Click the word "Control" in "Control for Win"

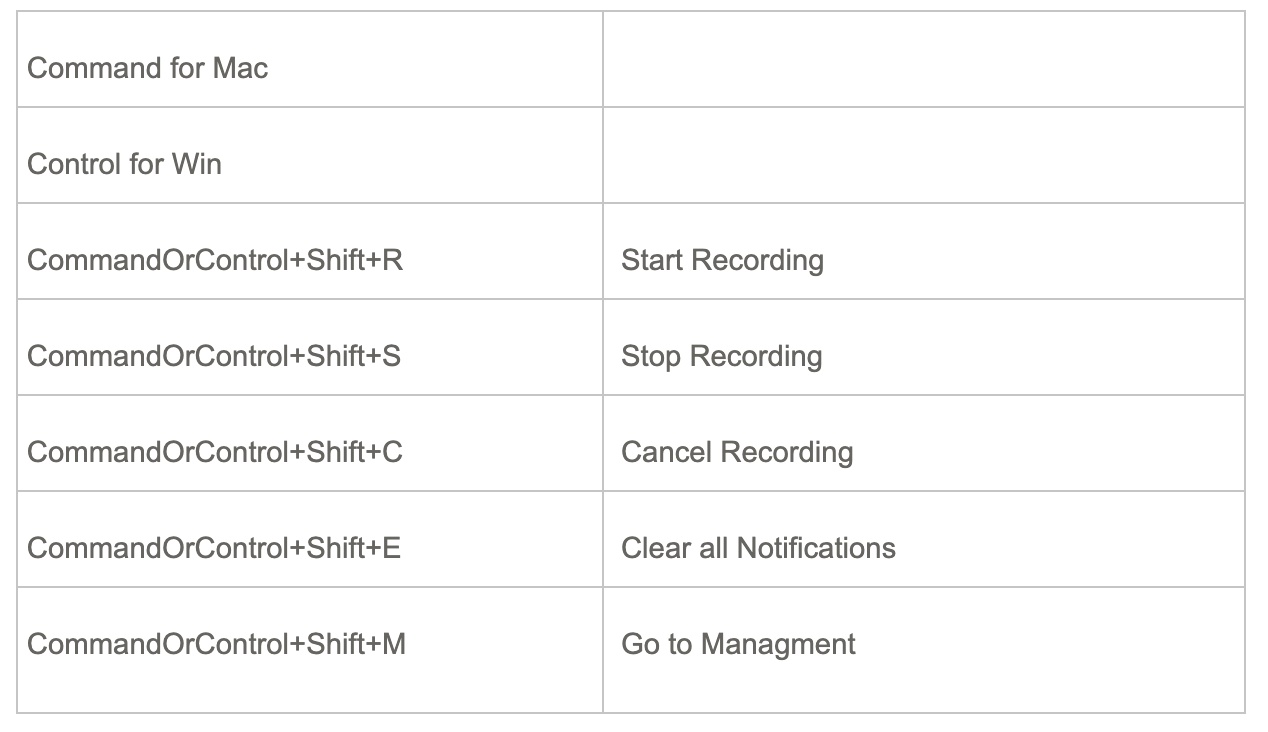pos(74,164)
